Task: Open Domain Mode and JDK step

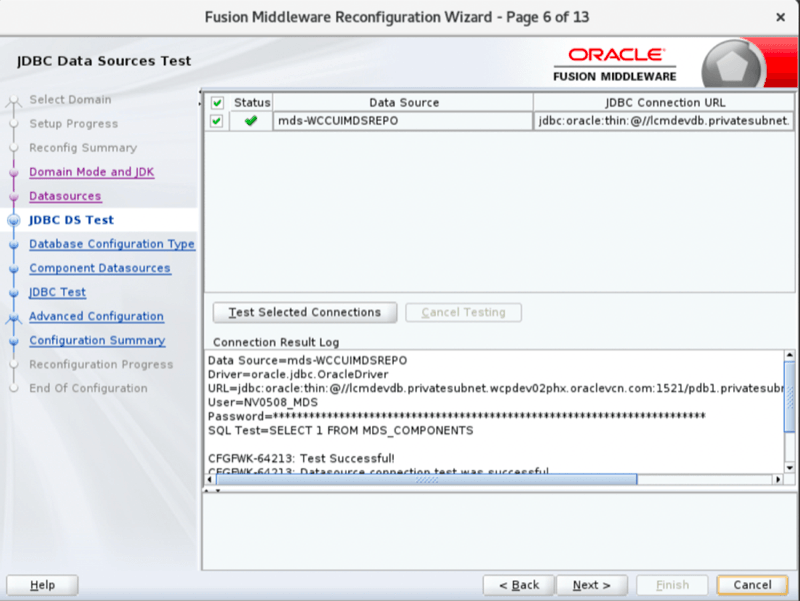Action: click(91, 172)
